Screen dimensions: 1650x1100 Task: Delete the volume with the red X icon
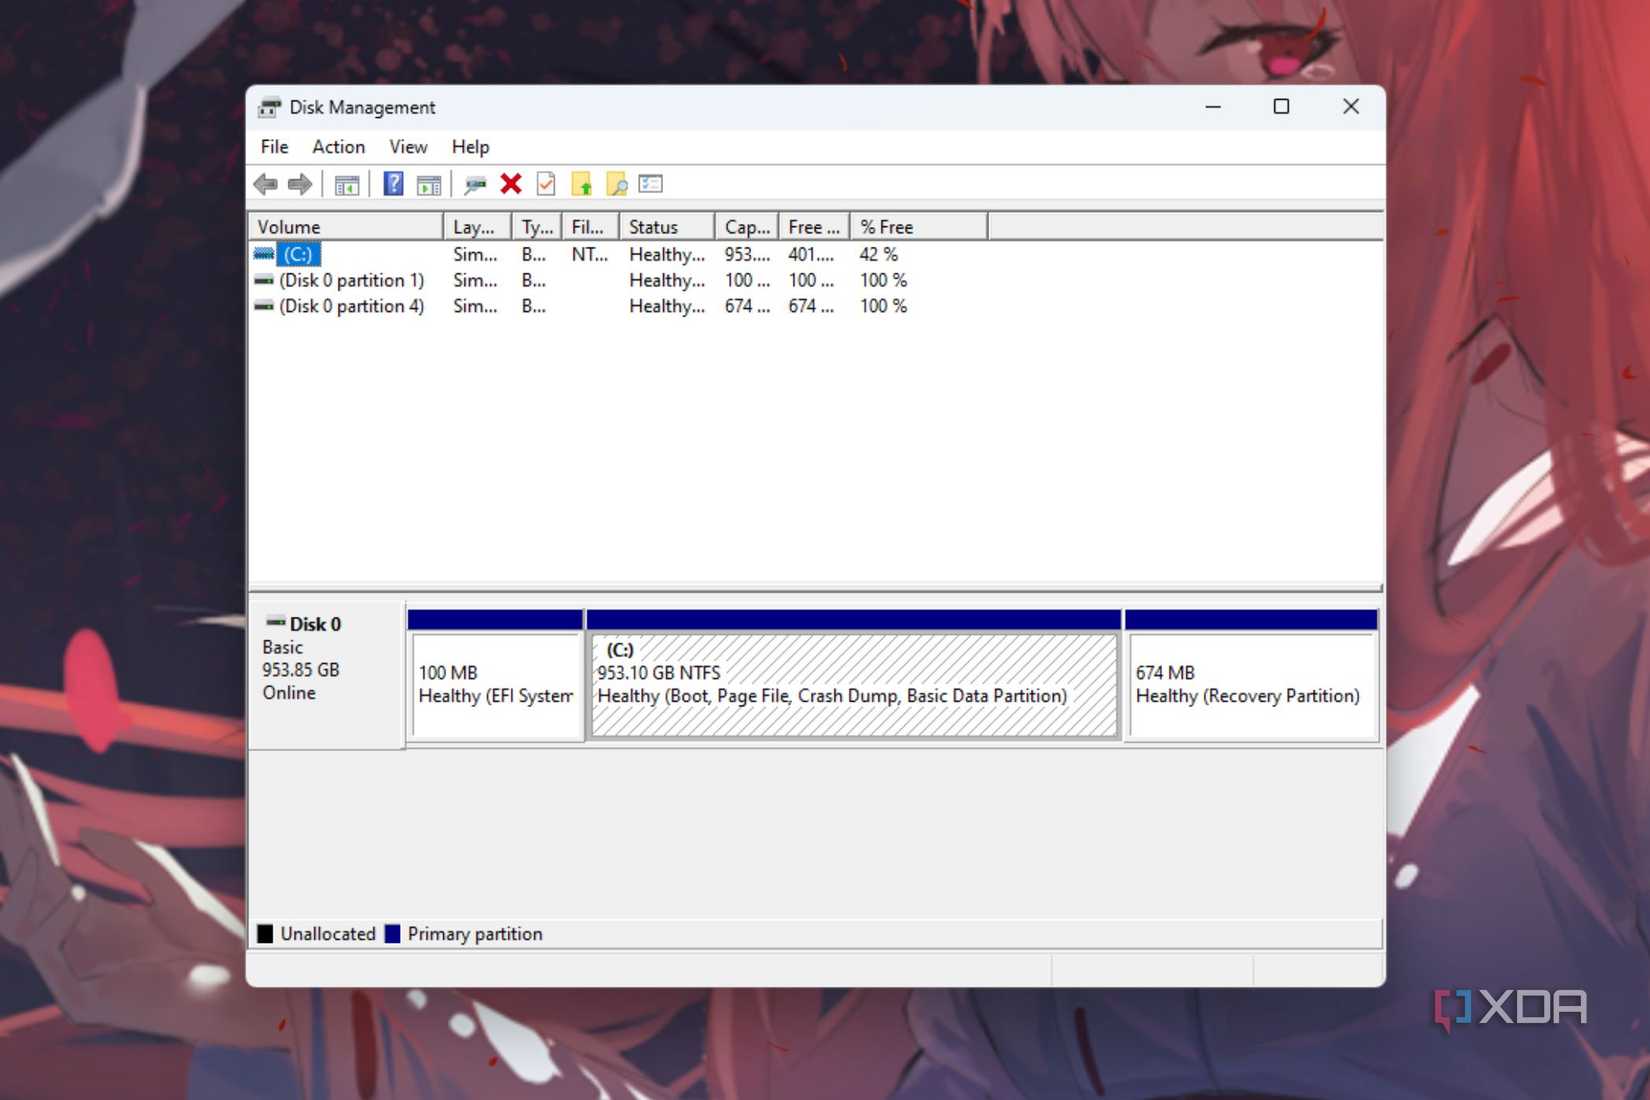point(511,183)
